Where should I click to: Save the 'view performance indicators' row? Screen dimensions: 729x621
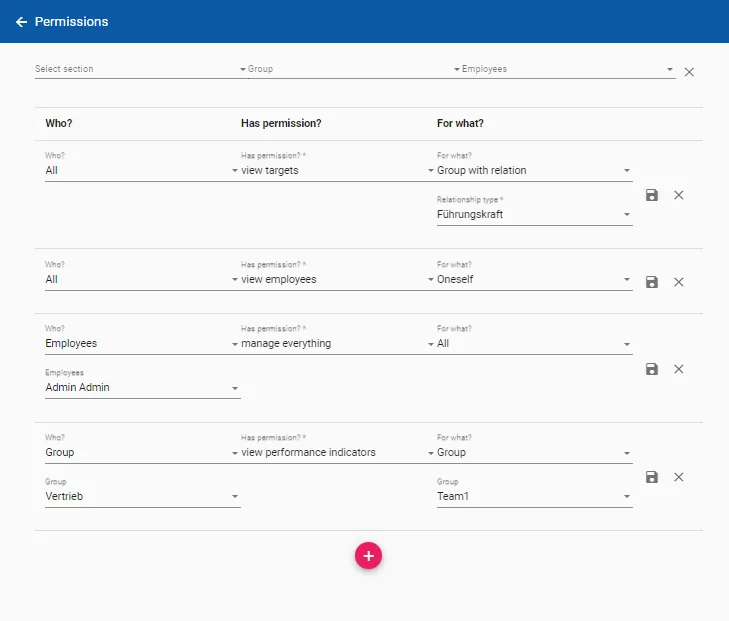pos(652,477)
